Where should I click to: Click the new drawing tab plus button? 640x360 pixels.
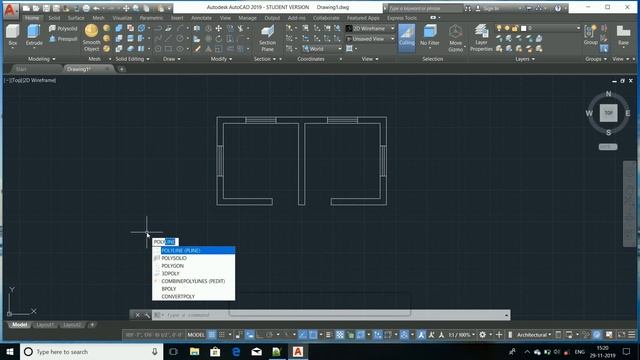click(x=121, y=69)
